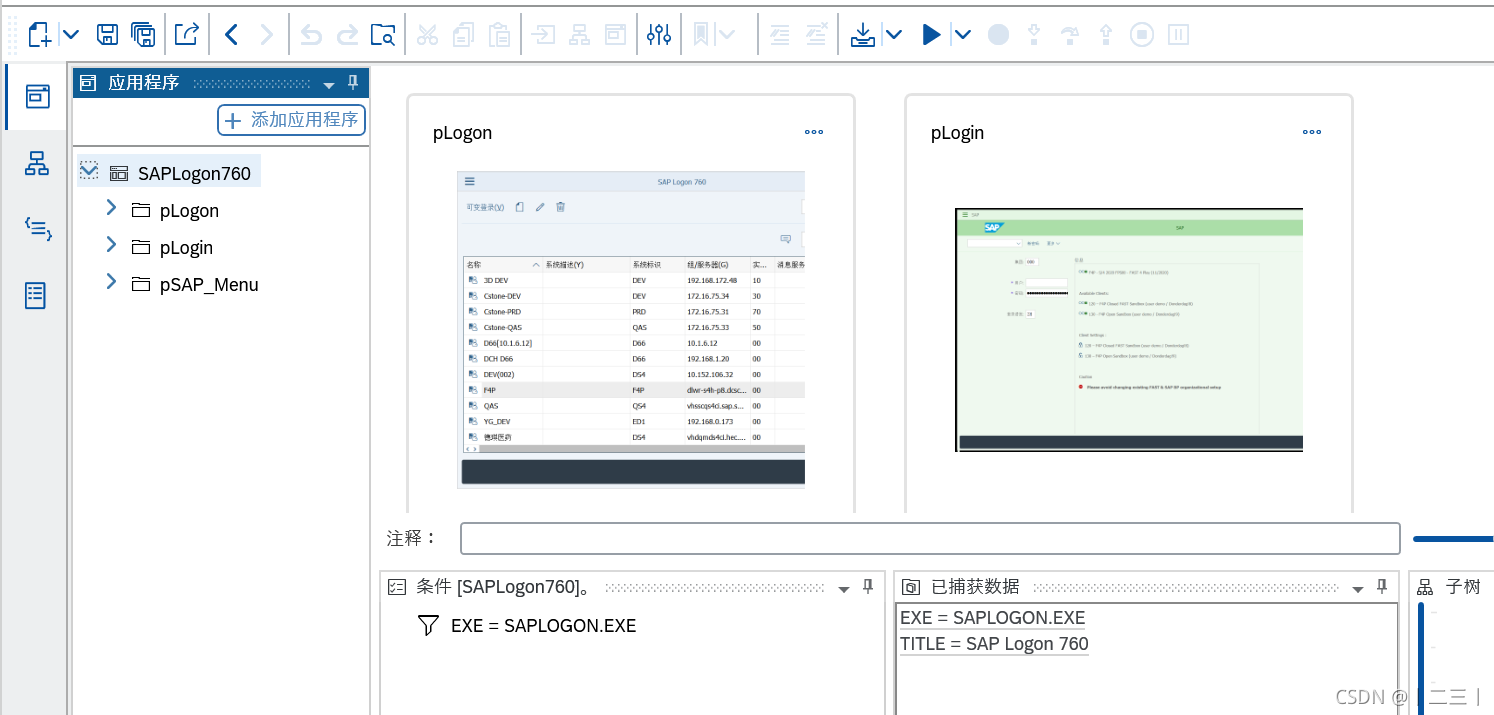Pin the 条件 panel
1494x715 pixels.
pos(868,587)
